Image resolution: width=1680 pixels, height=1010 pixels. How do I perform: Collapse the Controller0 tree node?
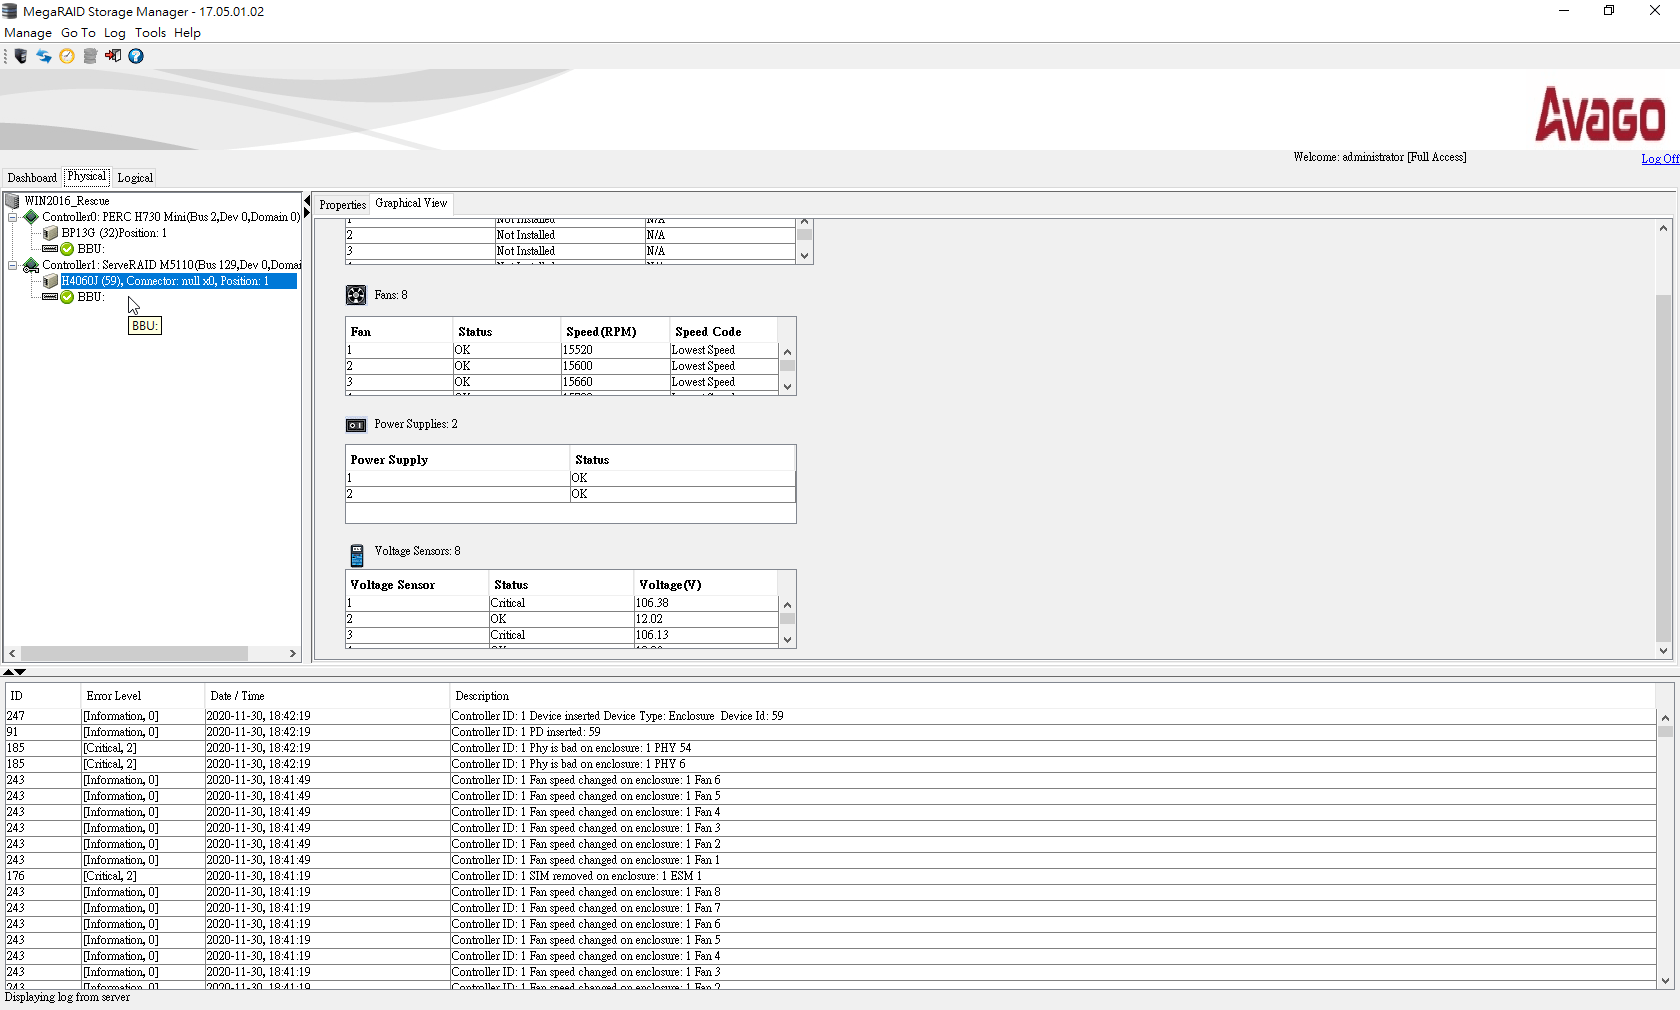[x=13, y=217]
